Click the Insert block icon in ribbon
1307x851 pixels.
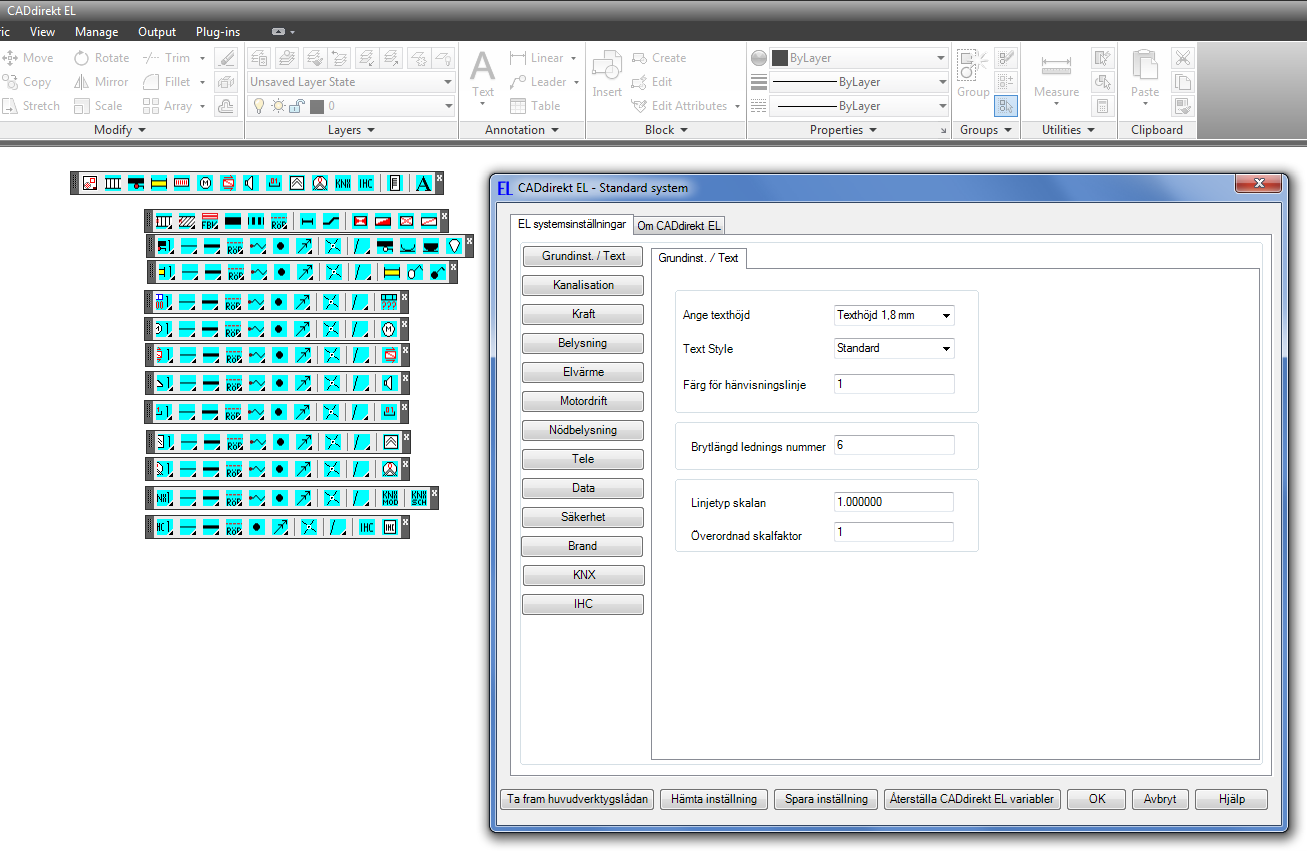[x=607, y=75]
